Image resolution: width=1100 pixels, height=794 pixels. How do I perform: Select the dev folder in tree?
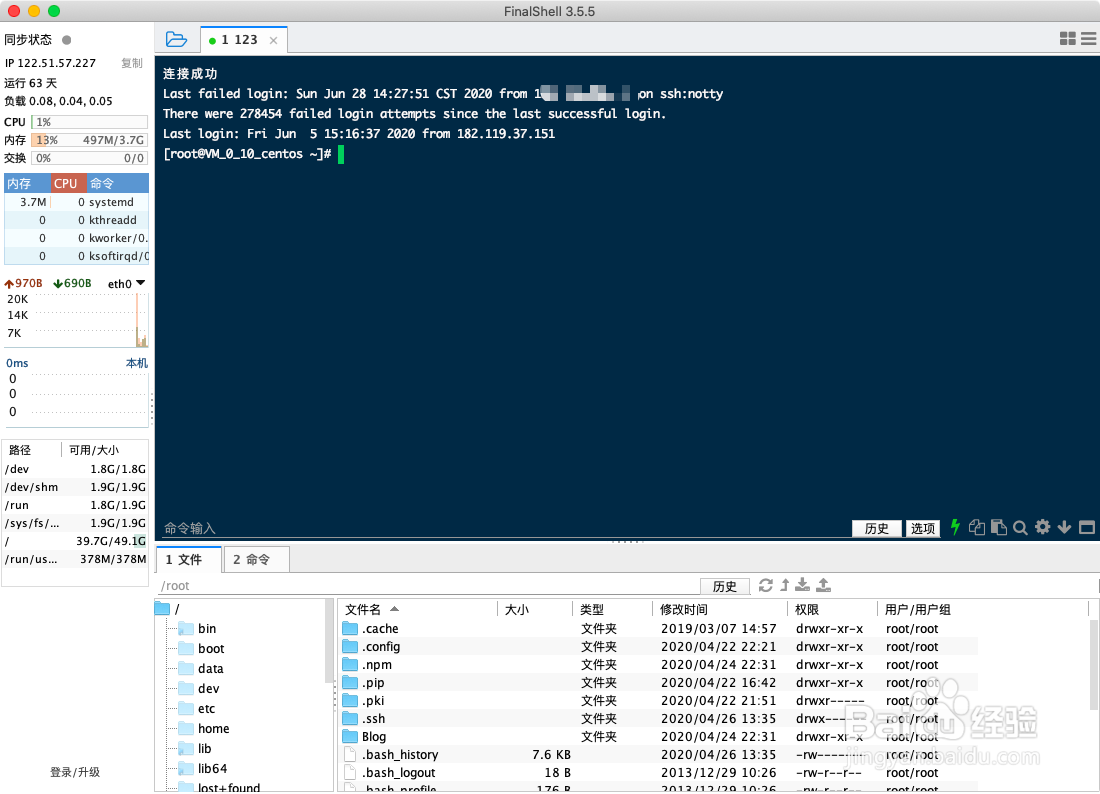(x=199, y=688)
